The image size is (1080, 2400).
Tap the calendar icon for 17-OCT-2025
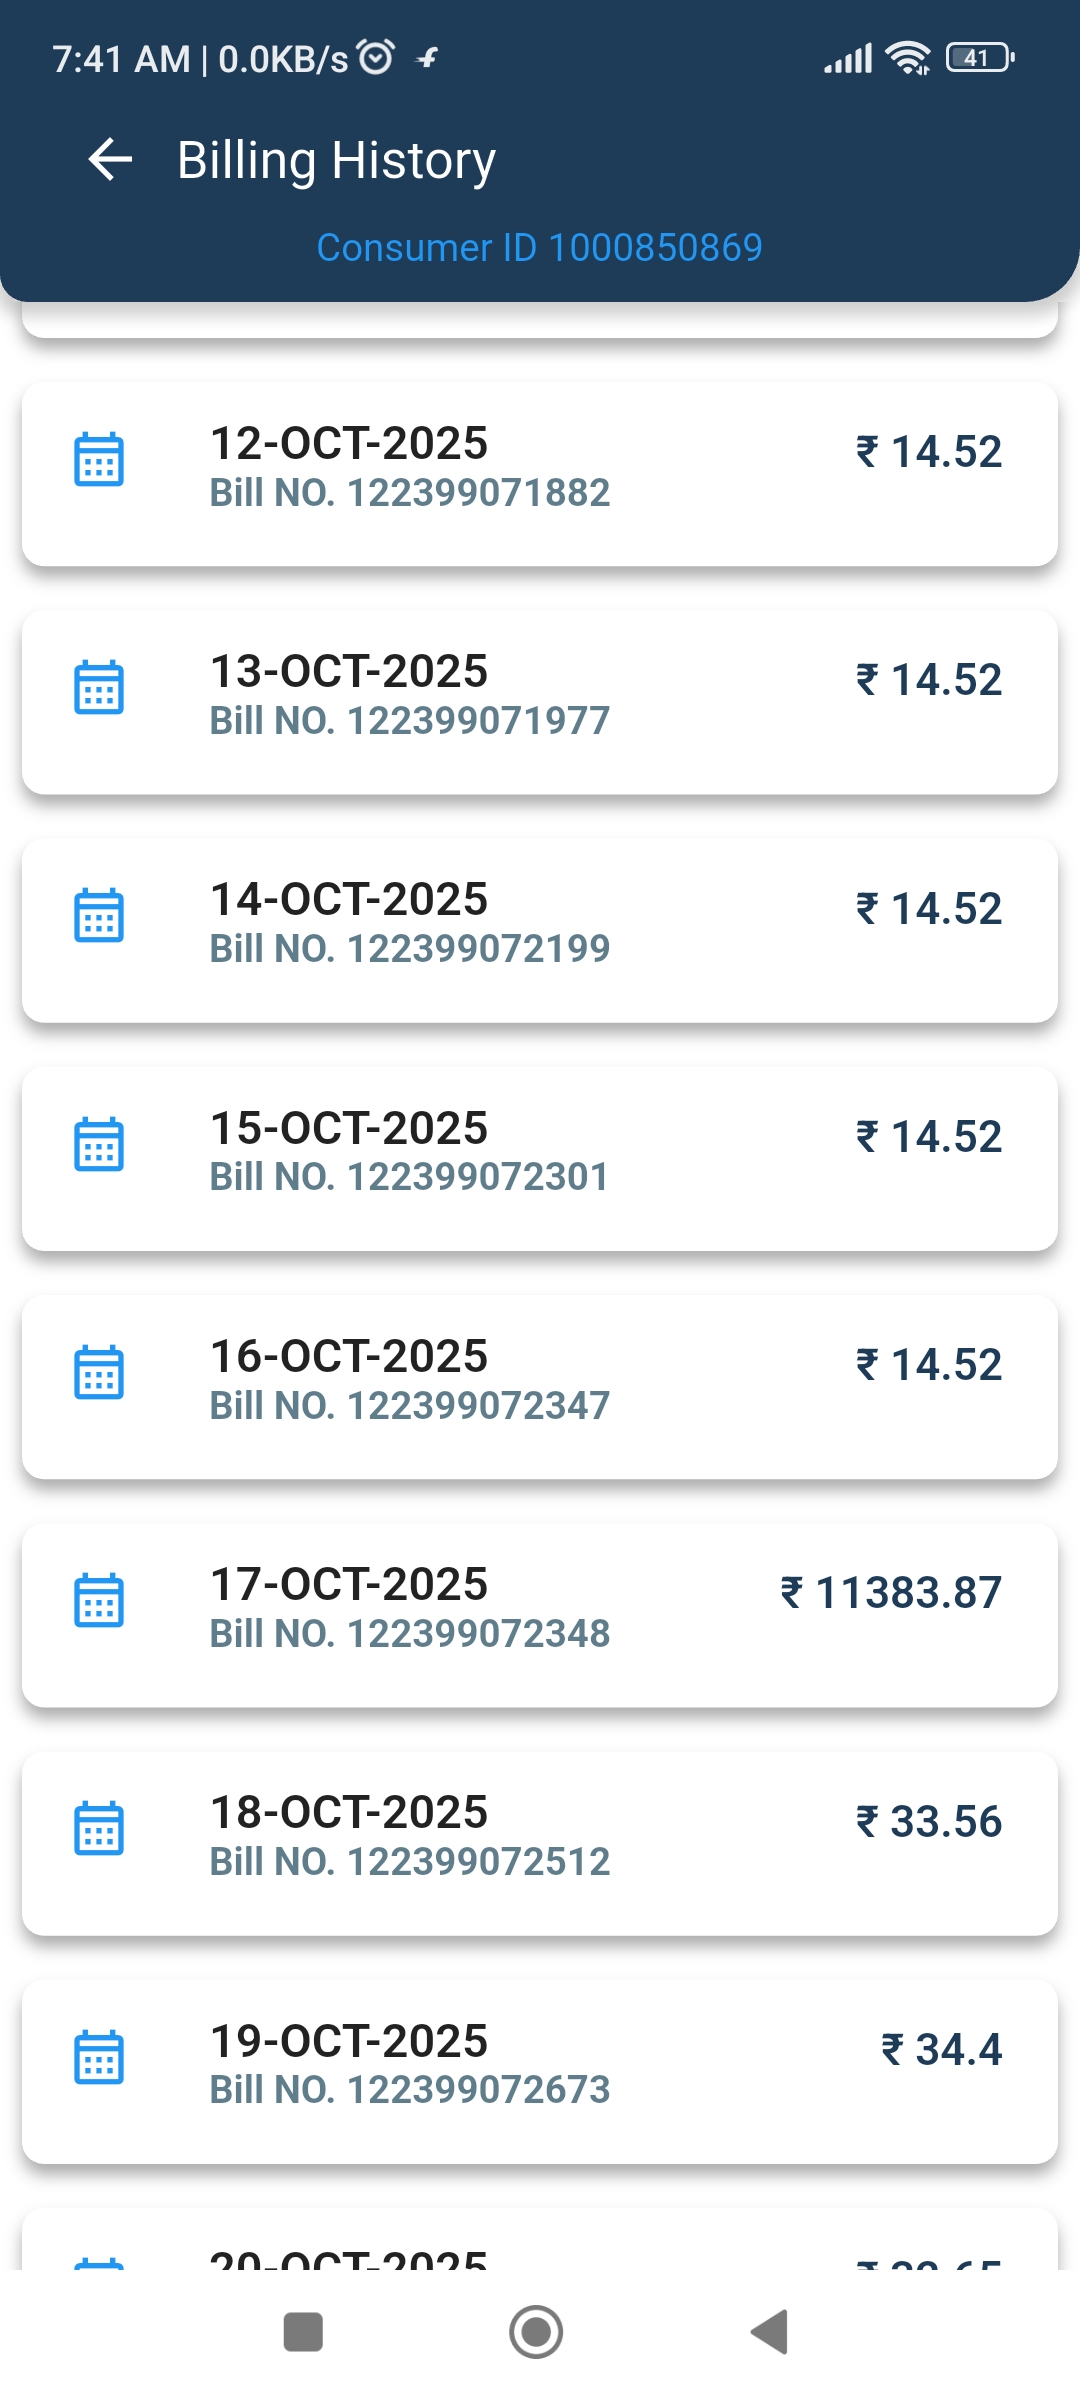[99, 1600]
